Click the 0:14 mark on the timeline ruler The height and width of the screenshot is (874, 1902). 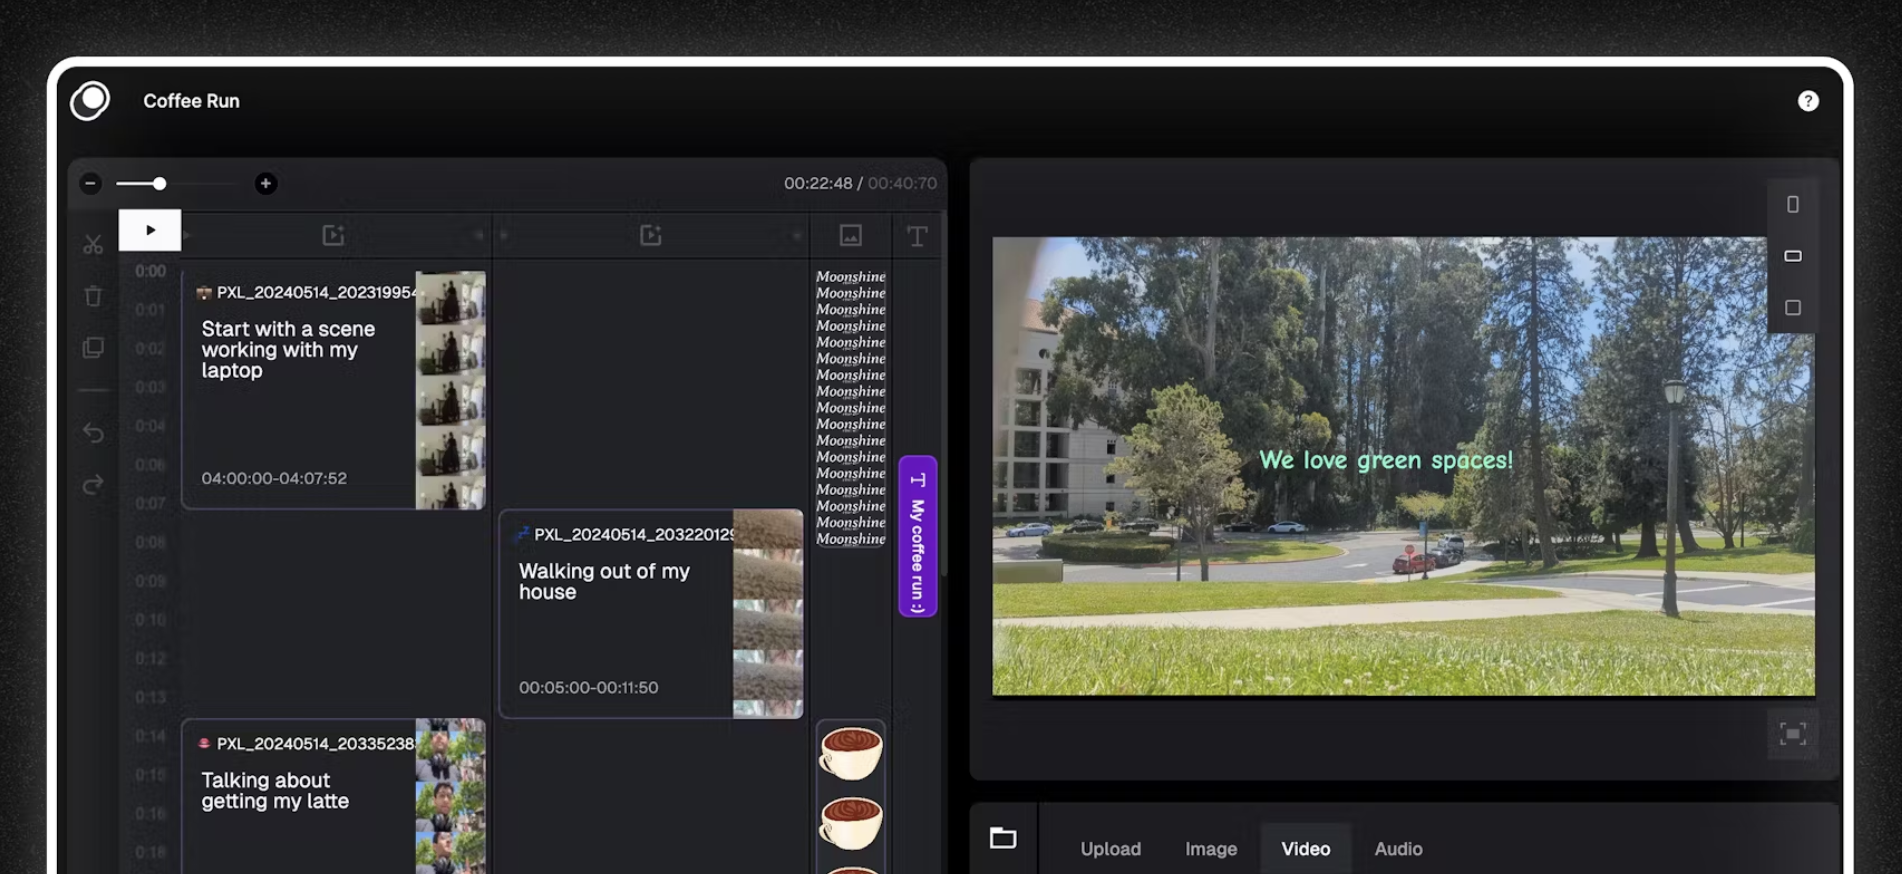(x=151, y=735)
